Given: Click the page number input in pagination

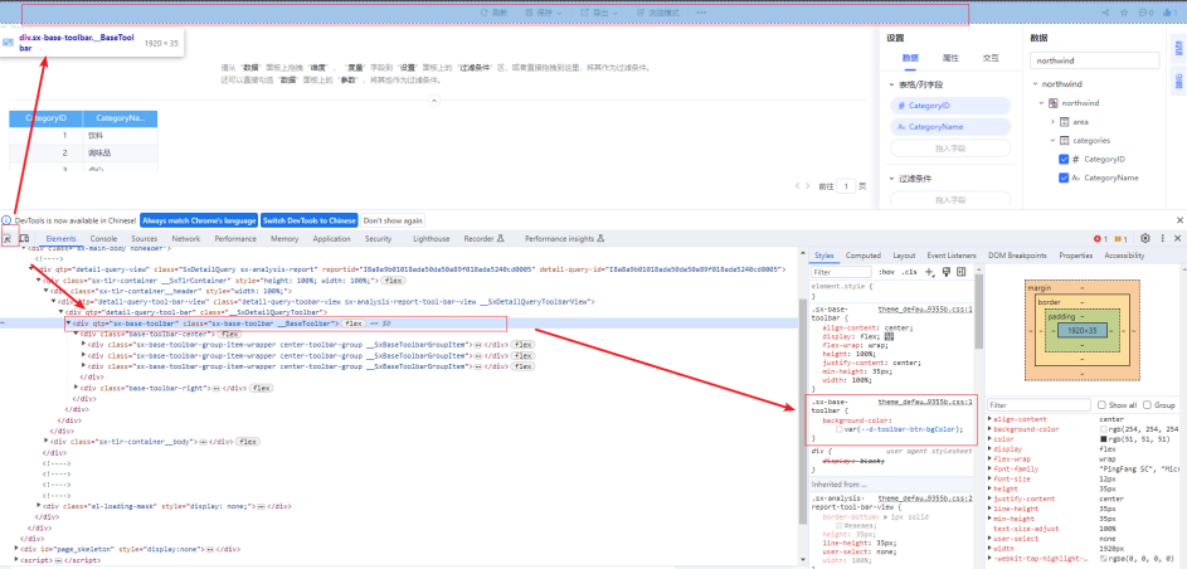Looking at the screenshot, I should [846, 185].
